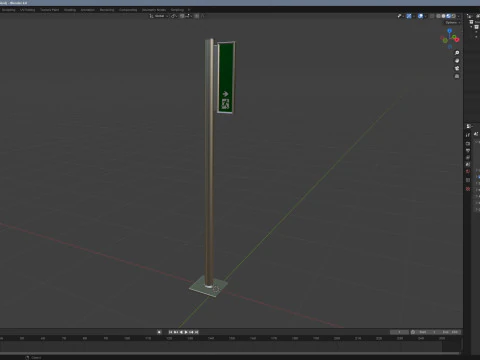480x360 pixels.
Task: Click the timeline horizontal scrollbar
Action: (230, 353)
